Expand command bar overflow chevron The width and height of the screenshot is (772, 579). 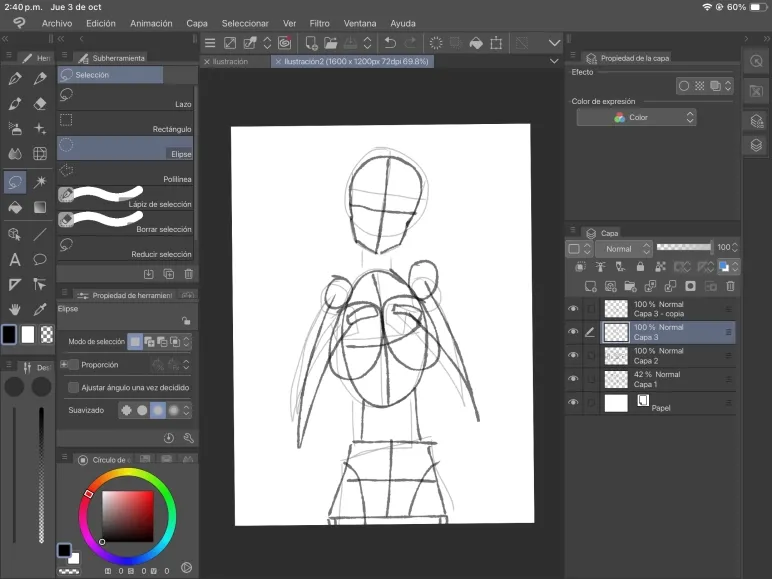pos(554,43)
